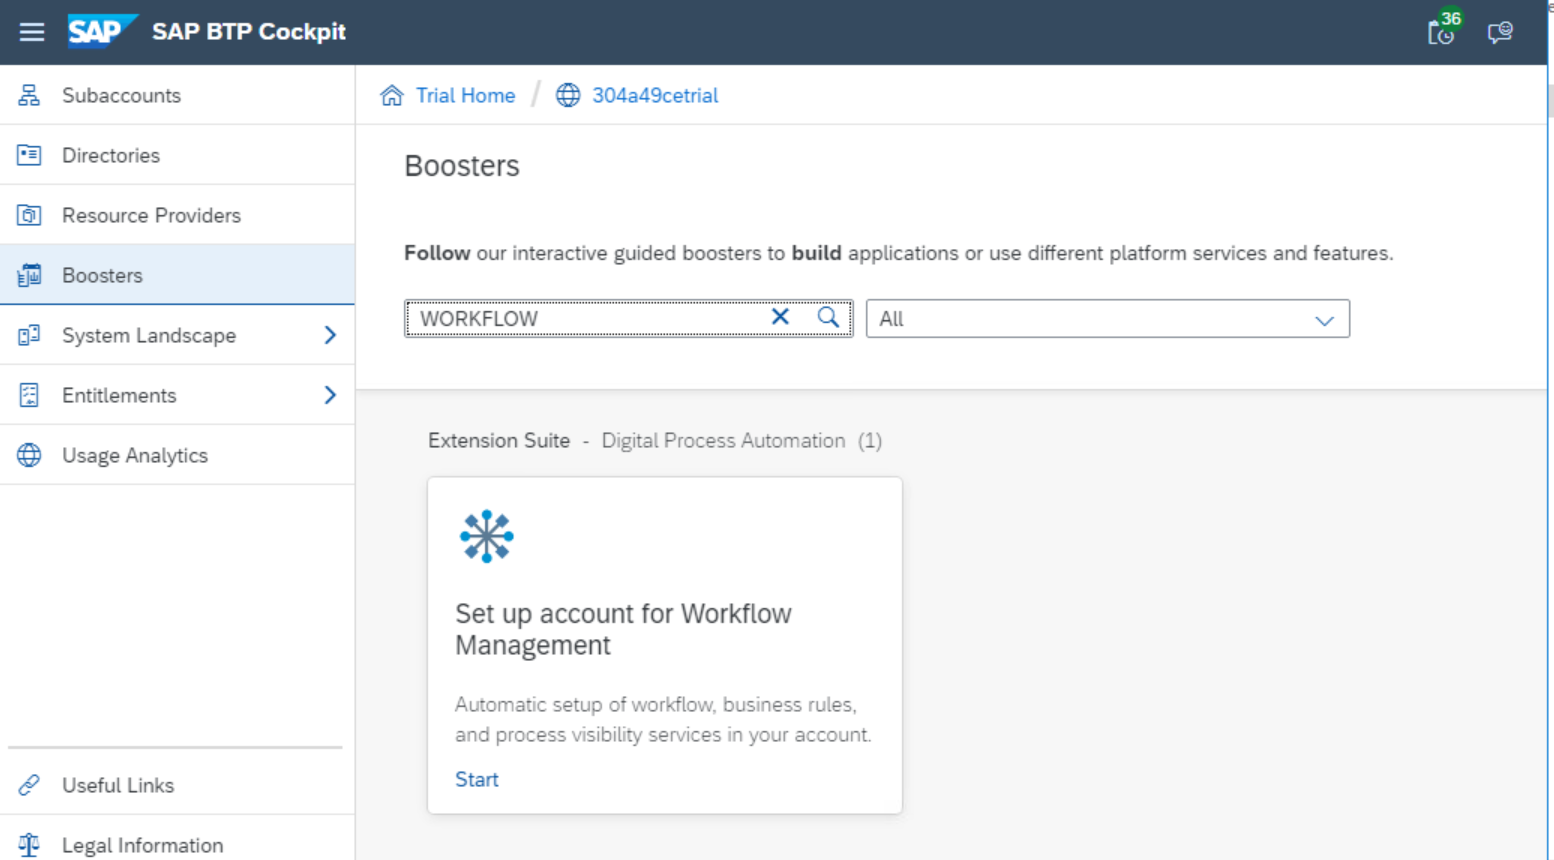1554x860 pixels.
Task: Open the Useful Links menu item
Action: pos(177,785)
